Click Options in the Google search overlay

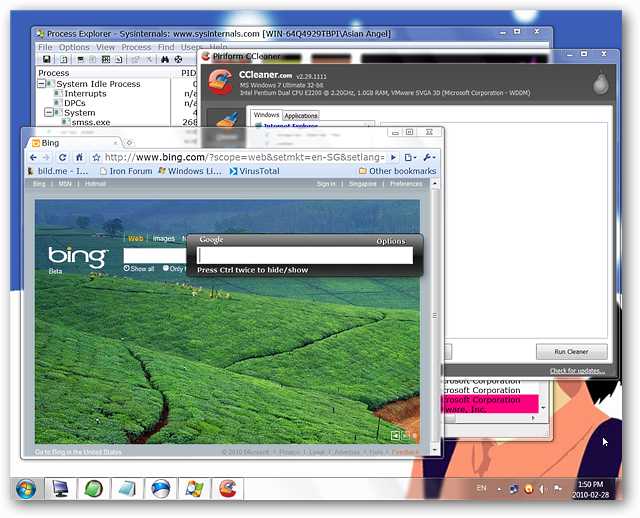tap(391, 241)
